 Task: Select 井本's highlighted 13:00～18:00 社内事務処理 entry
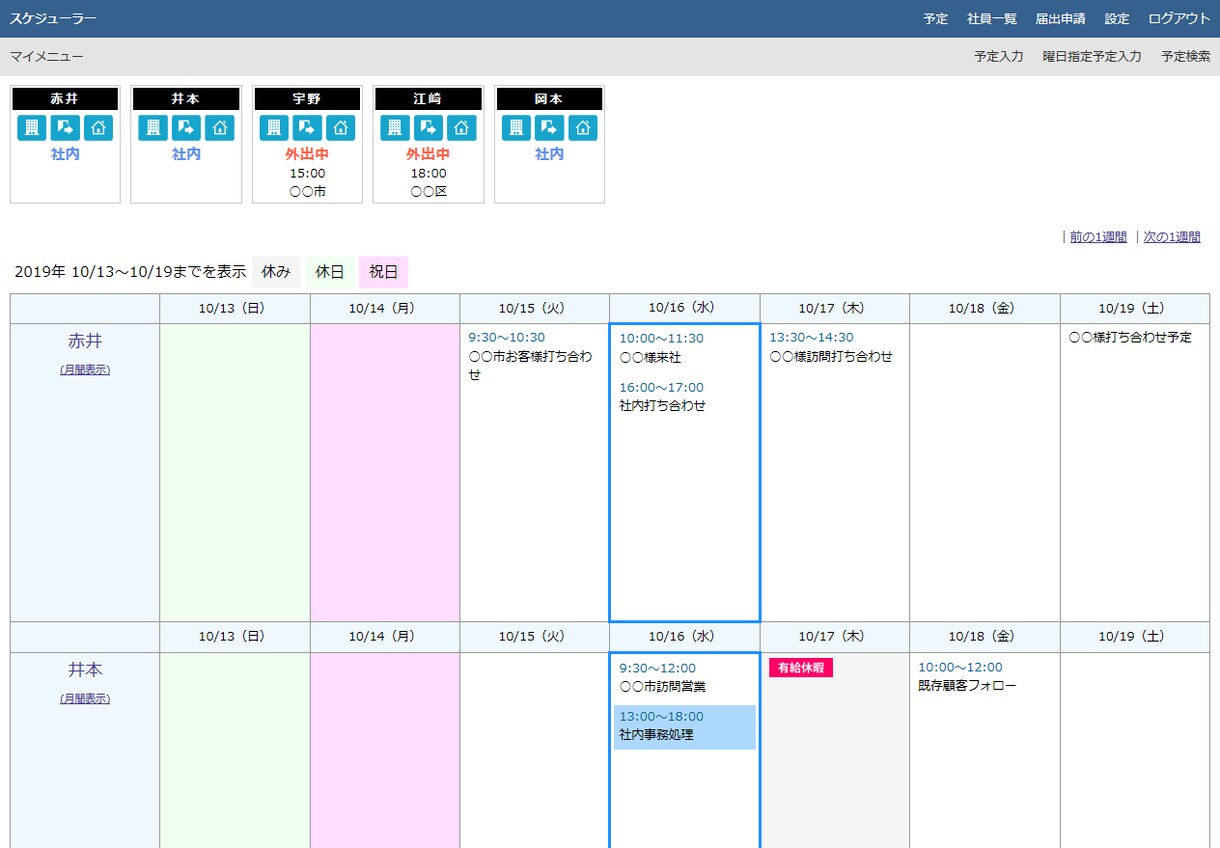[x=685, y=727]
